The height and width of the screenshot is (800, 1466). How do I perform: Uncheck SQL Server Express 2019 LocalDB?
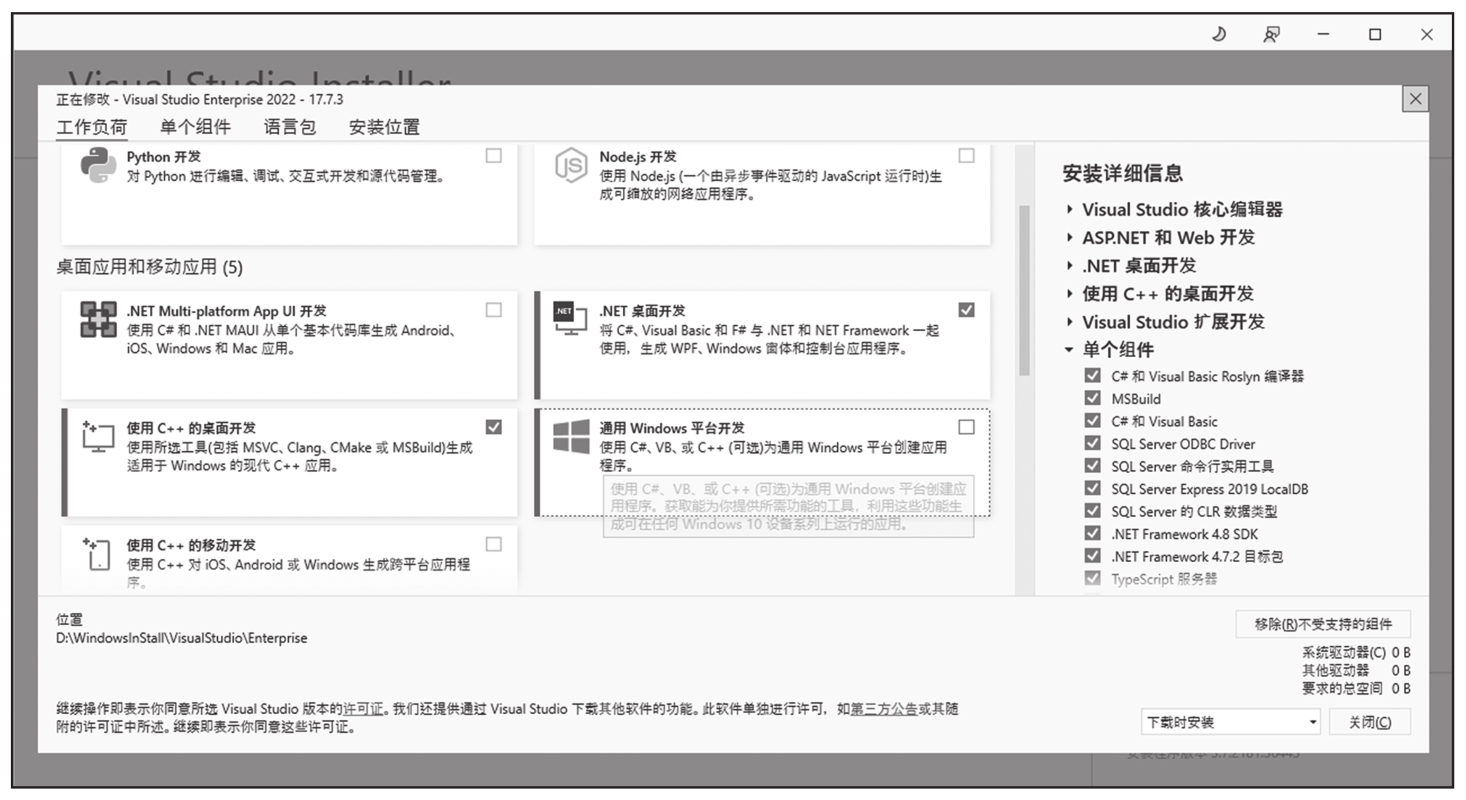pos(1092,489)
